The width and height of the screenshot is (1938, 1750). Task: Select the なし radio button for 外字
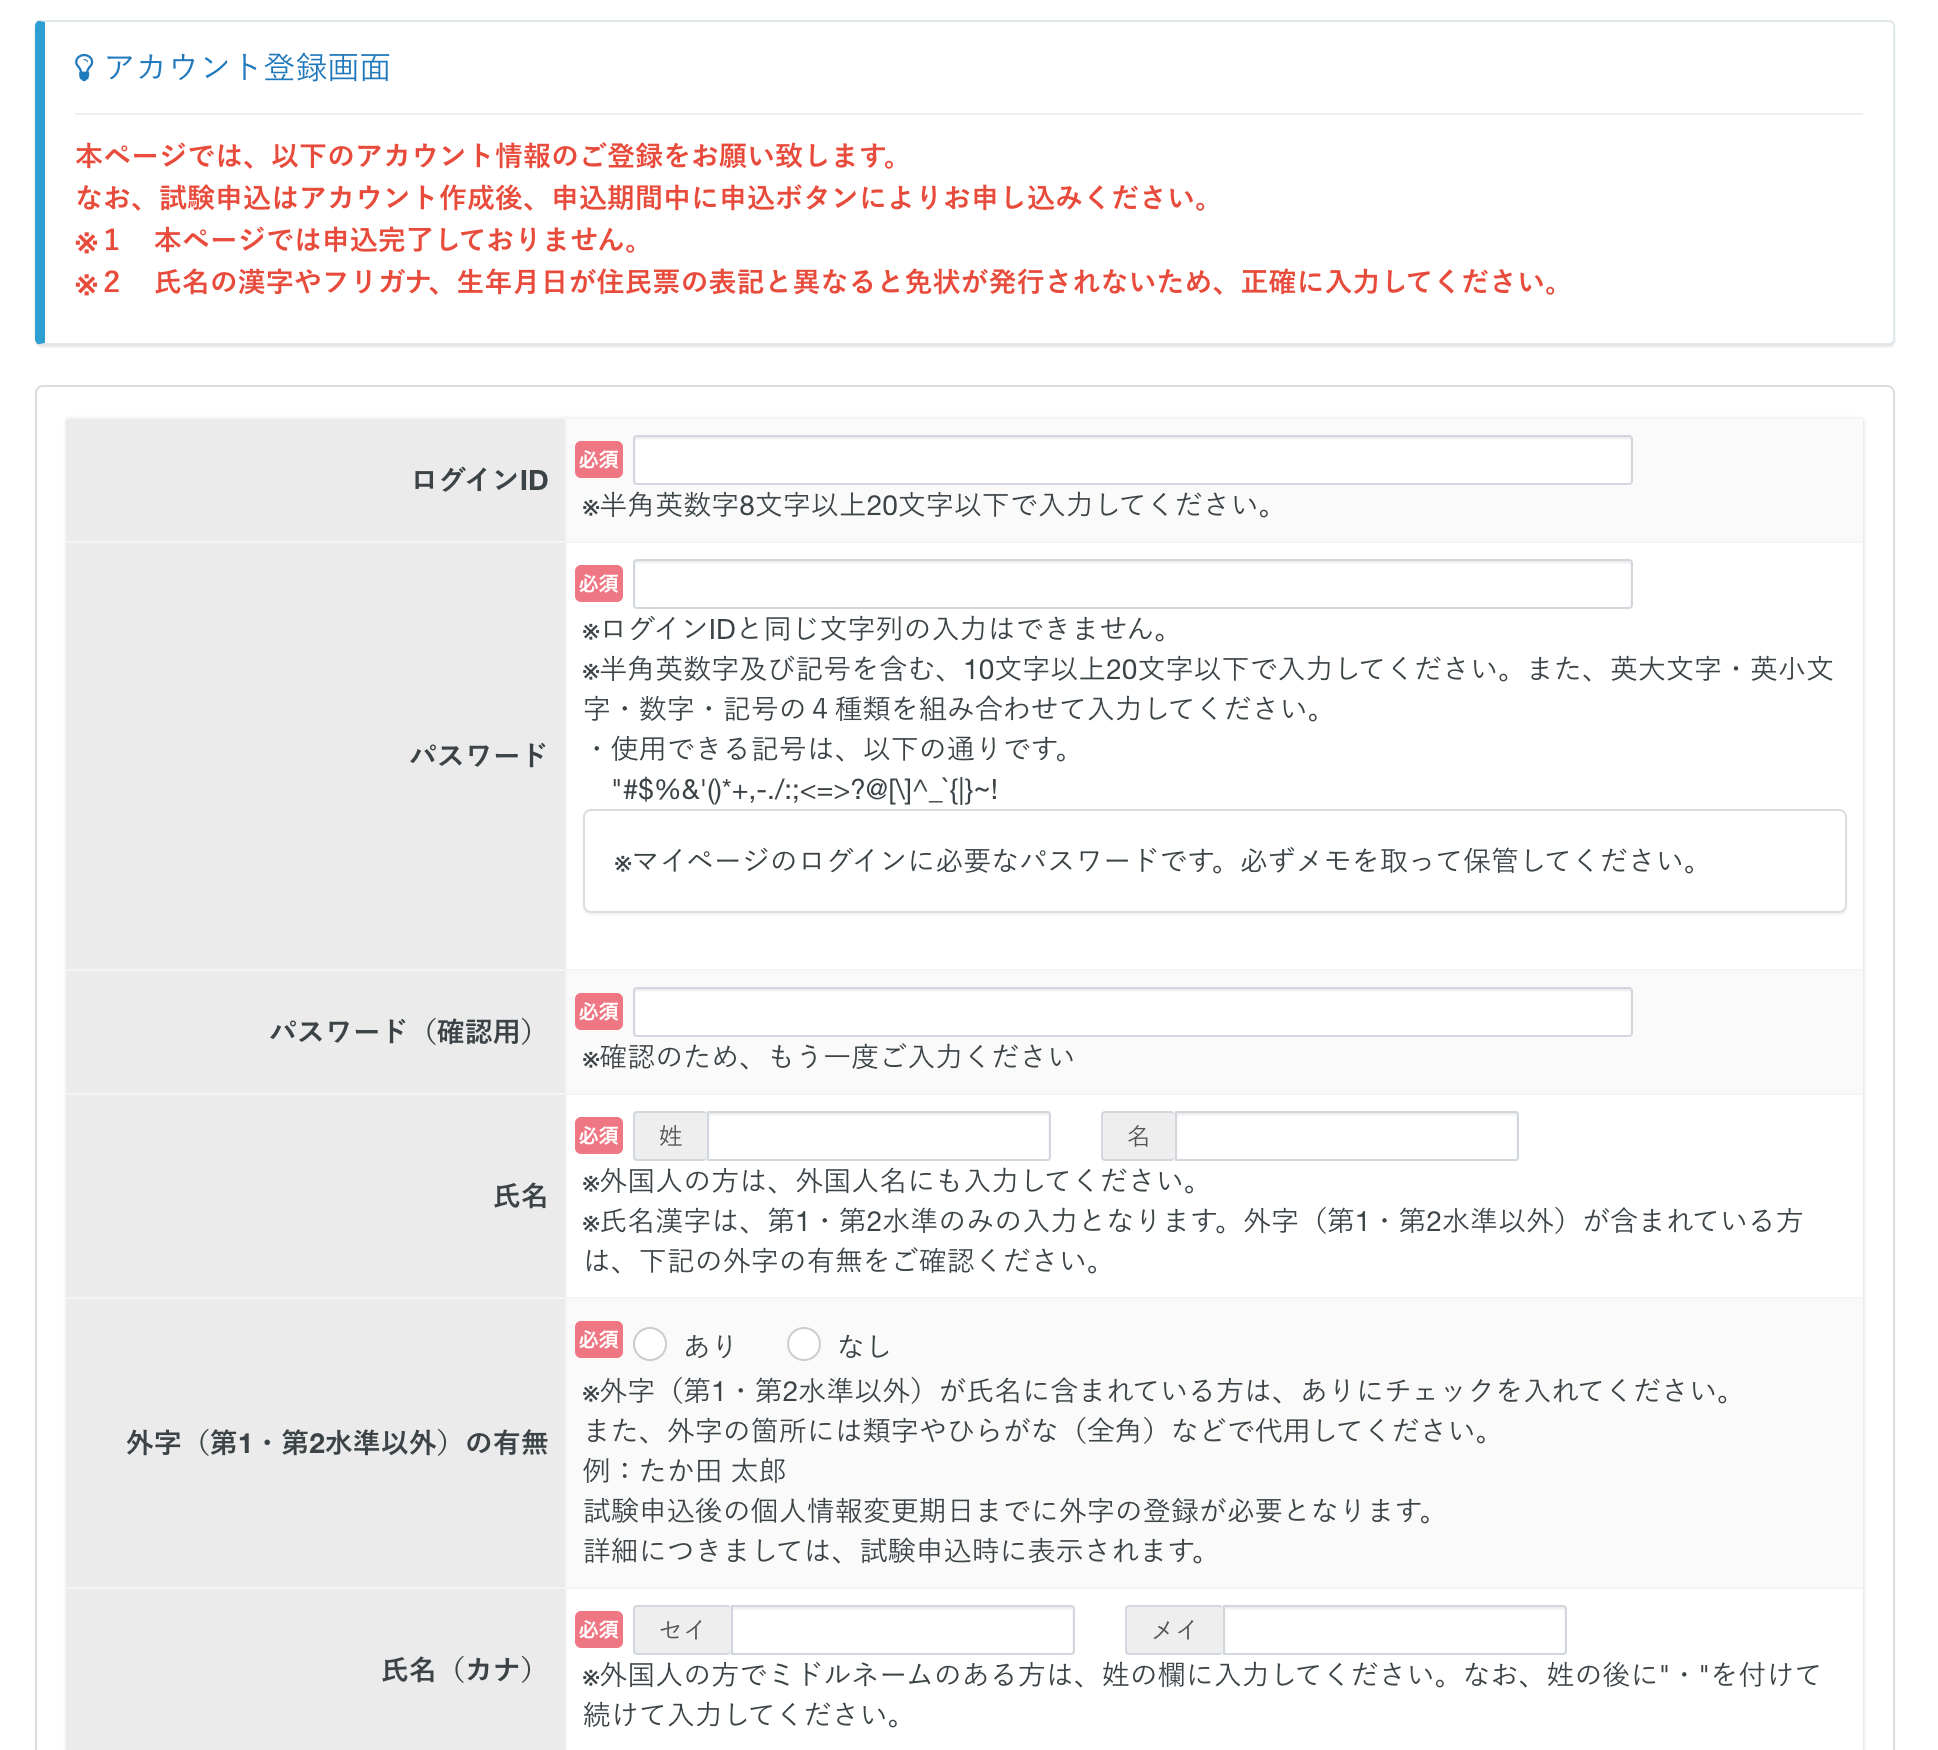pos(804,1344)
